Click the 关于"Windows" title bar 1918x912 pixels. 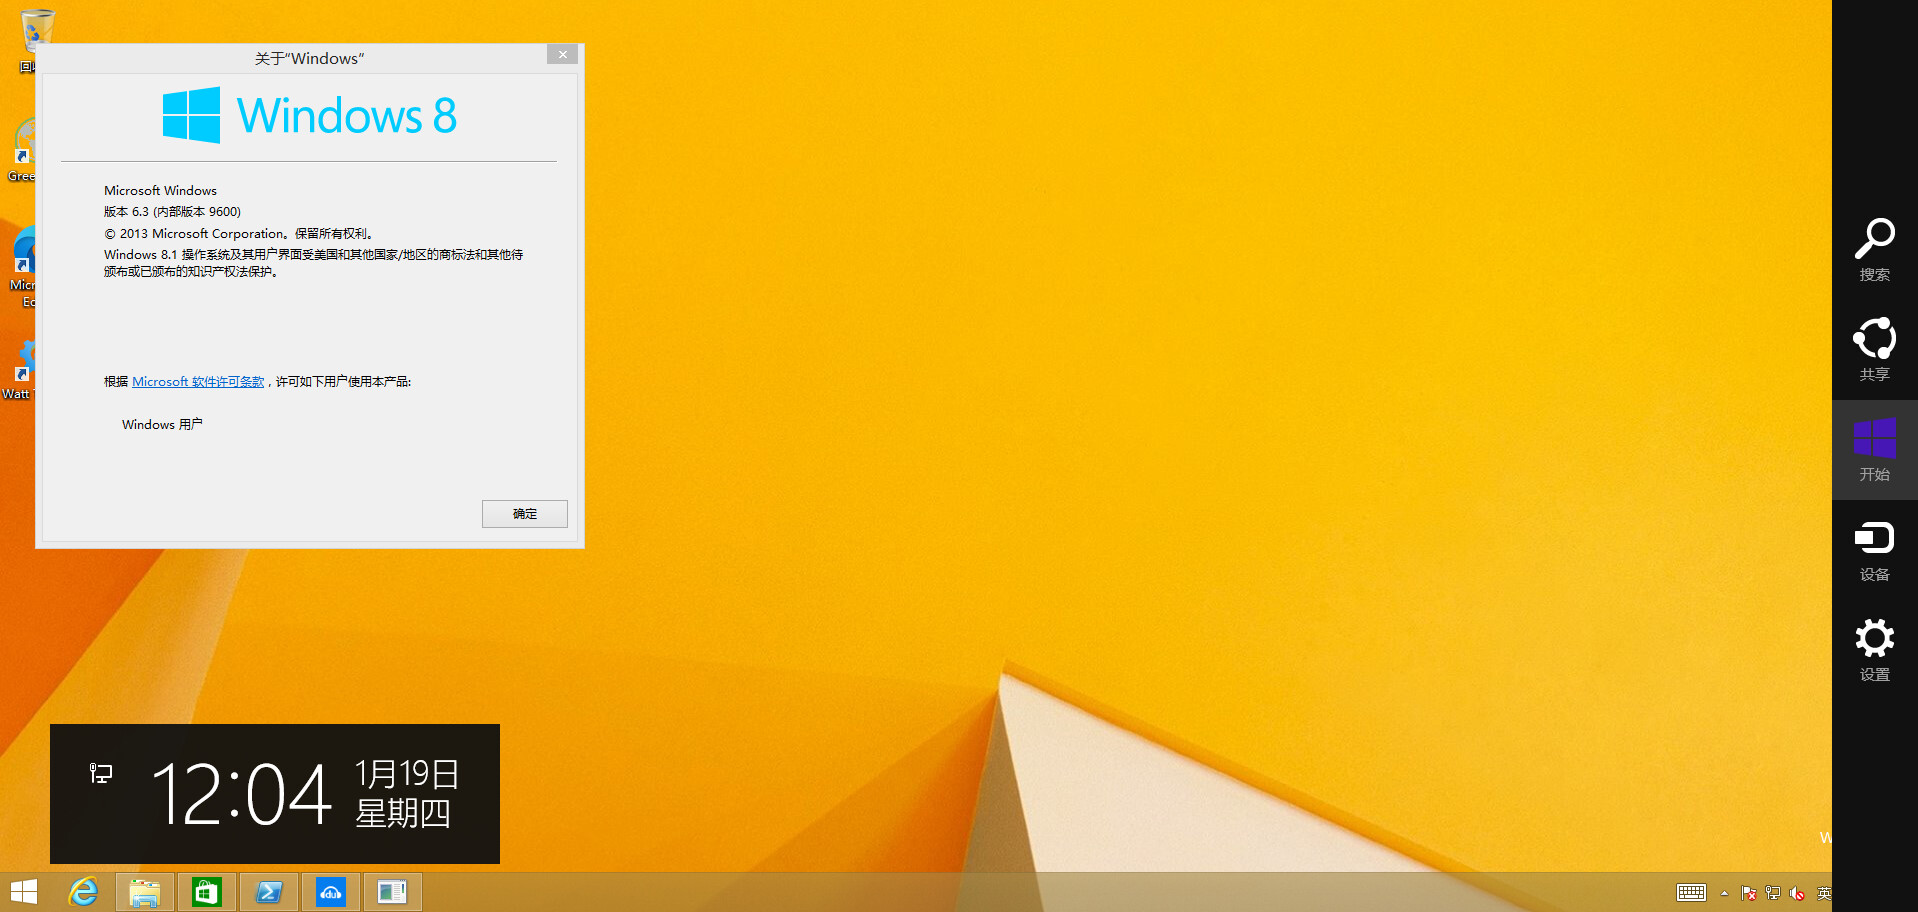(309, 58)
